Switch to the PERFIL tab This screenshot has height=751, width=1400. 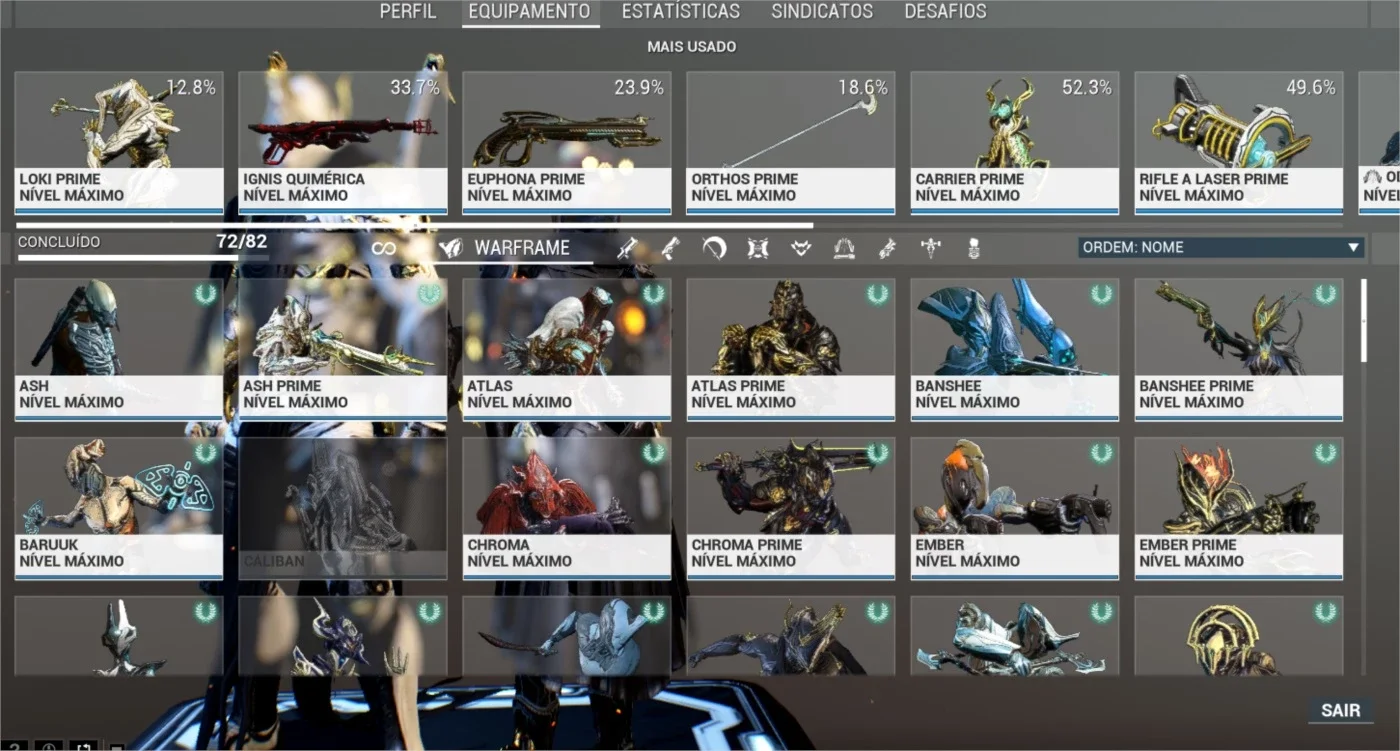tap(408, 12)
